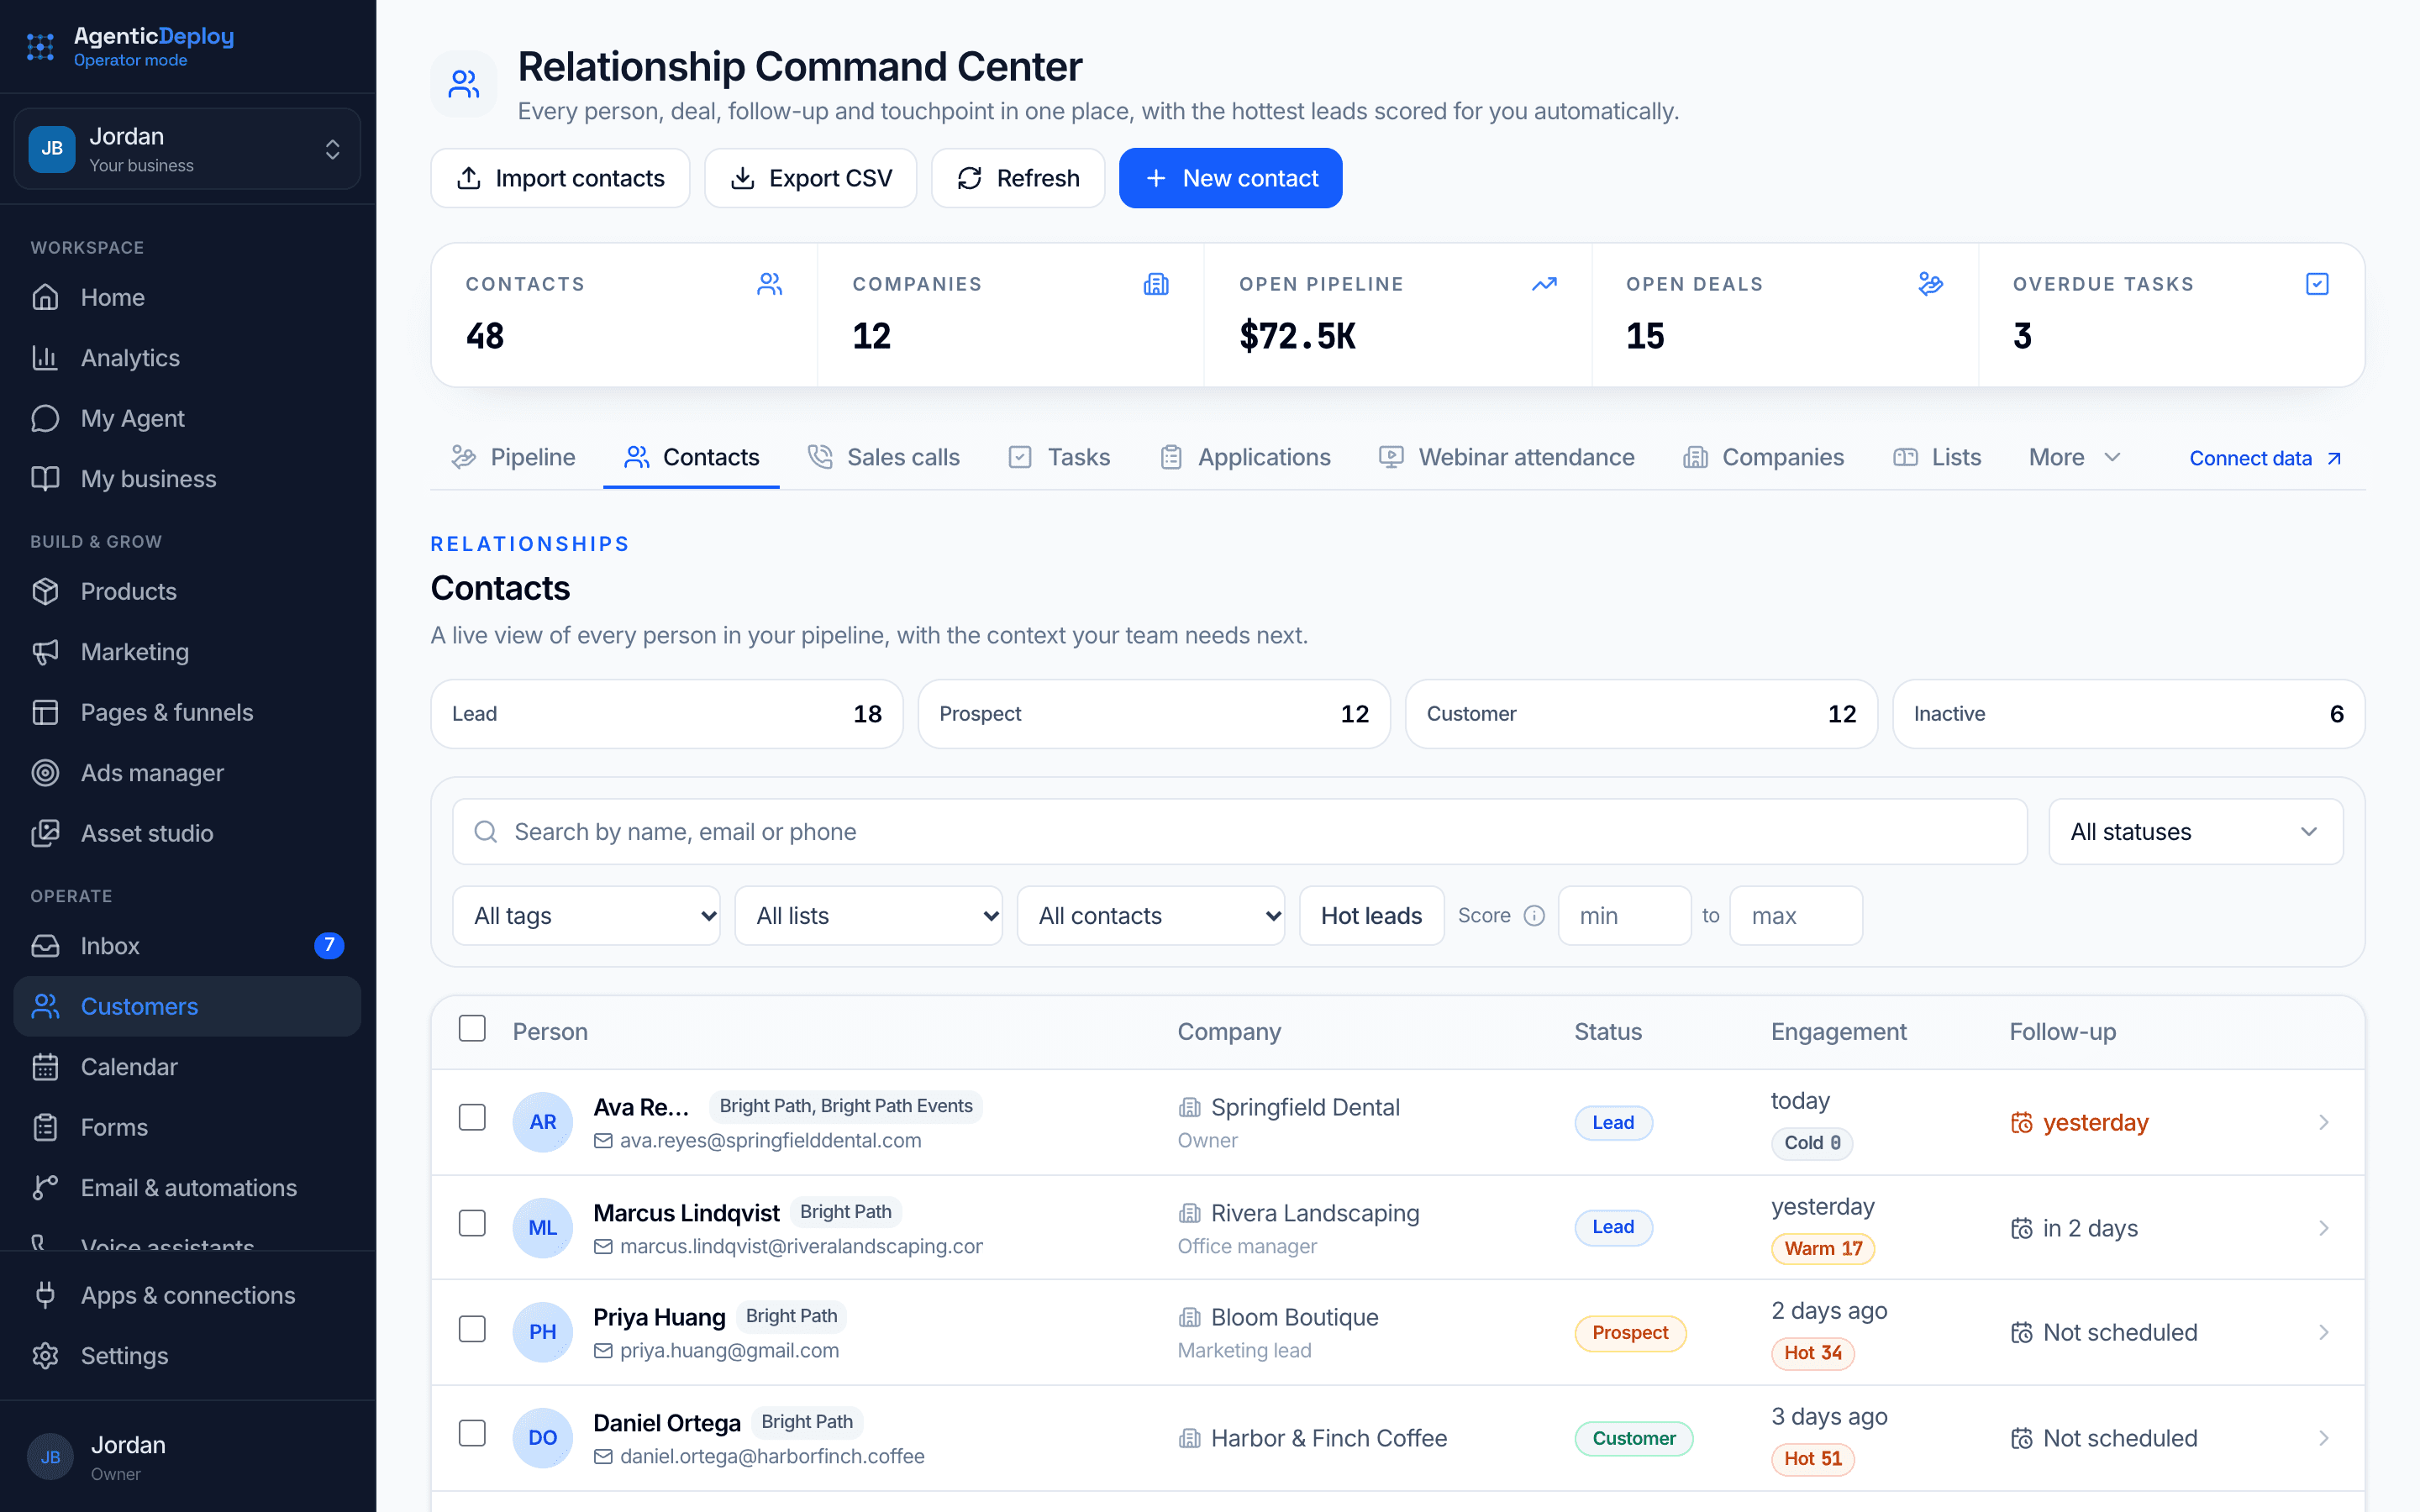
Task: Open the All tags dropdown
Action: pos(586,916)
